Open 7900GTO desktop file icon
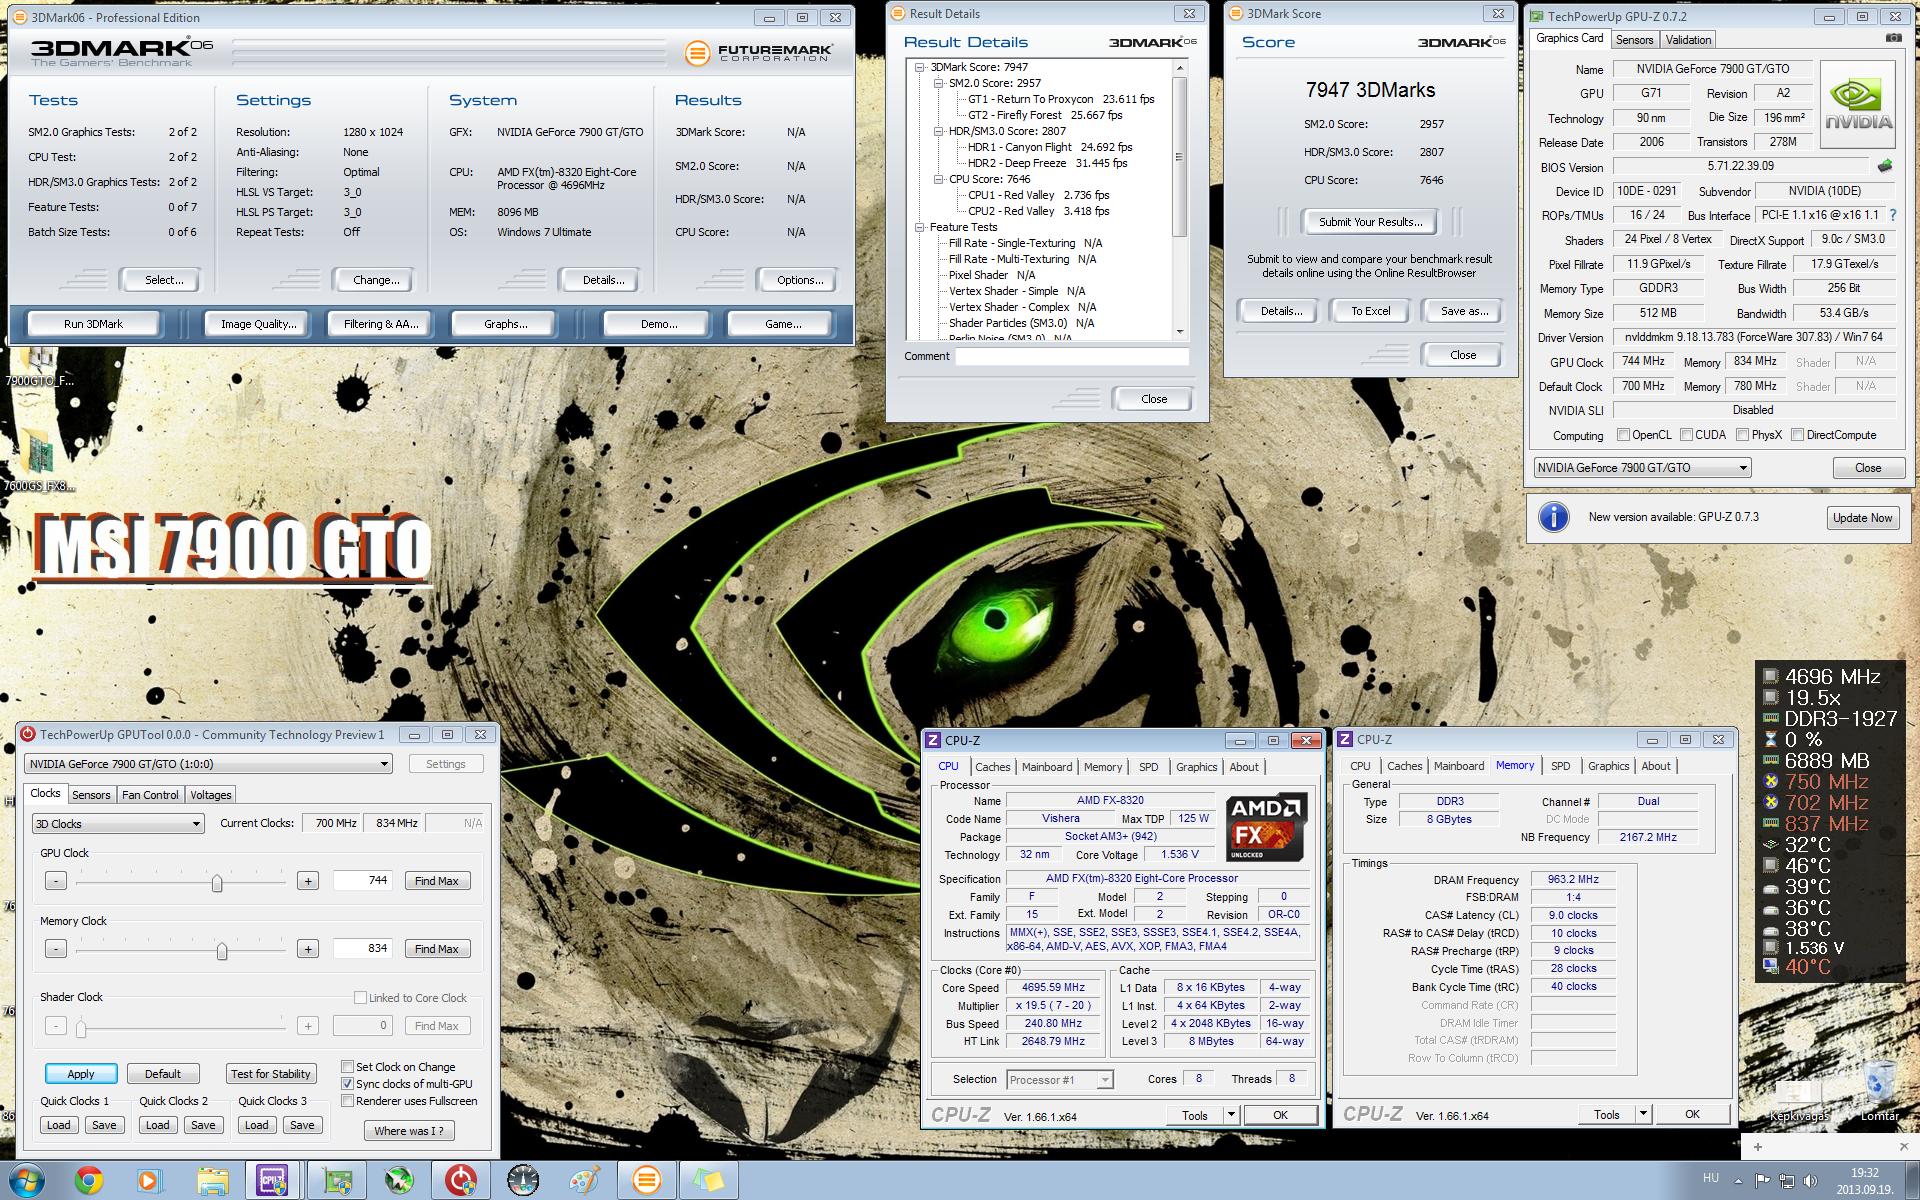This screenshot has height=1200, width=1920. [38, 365]
